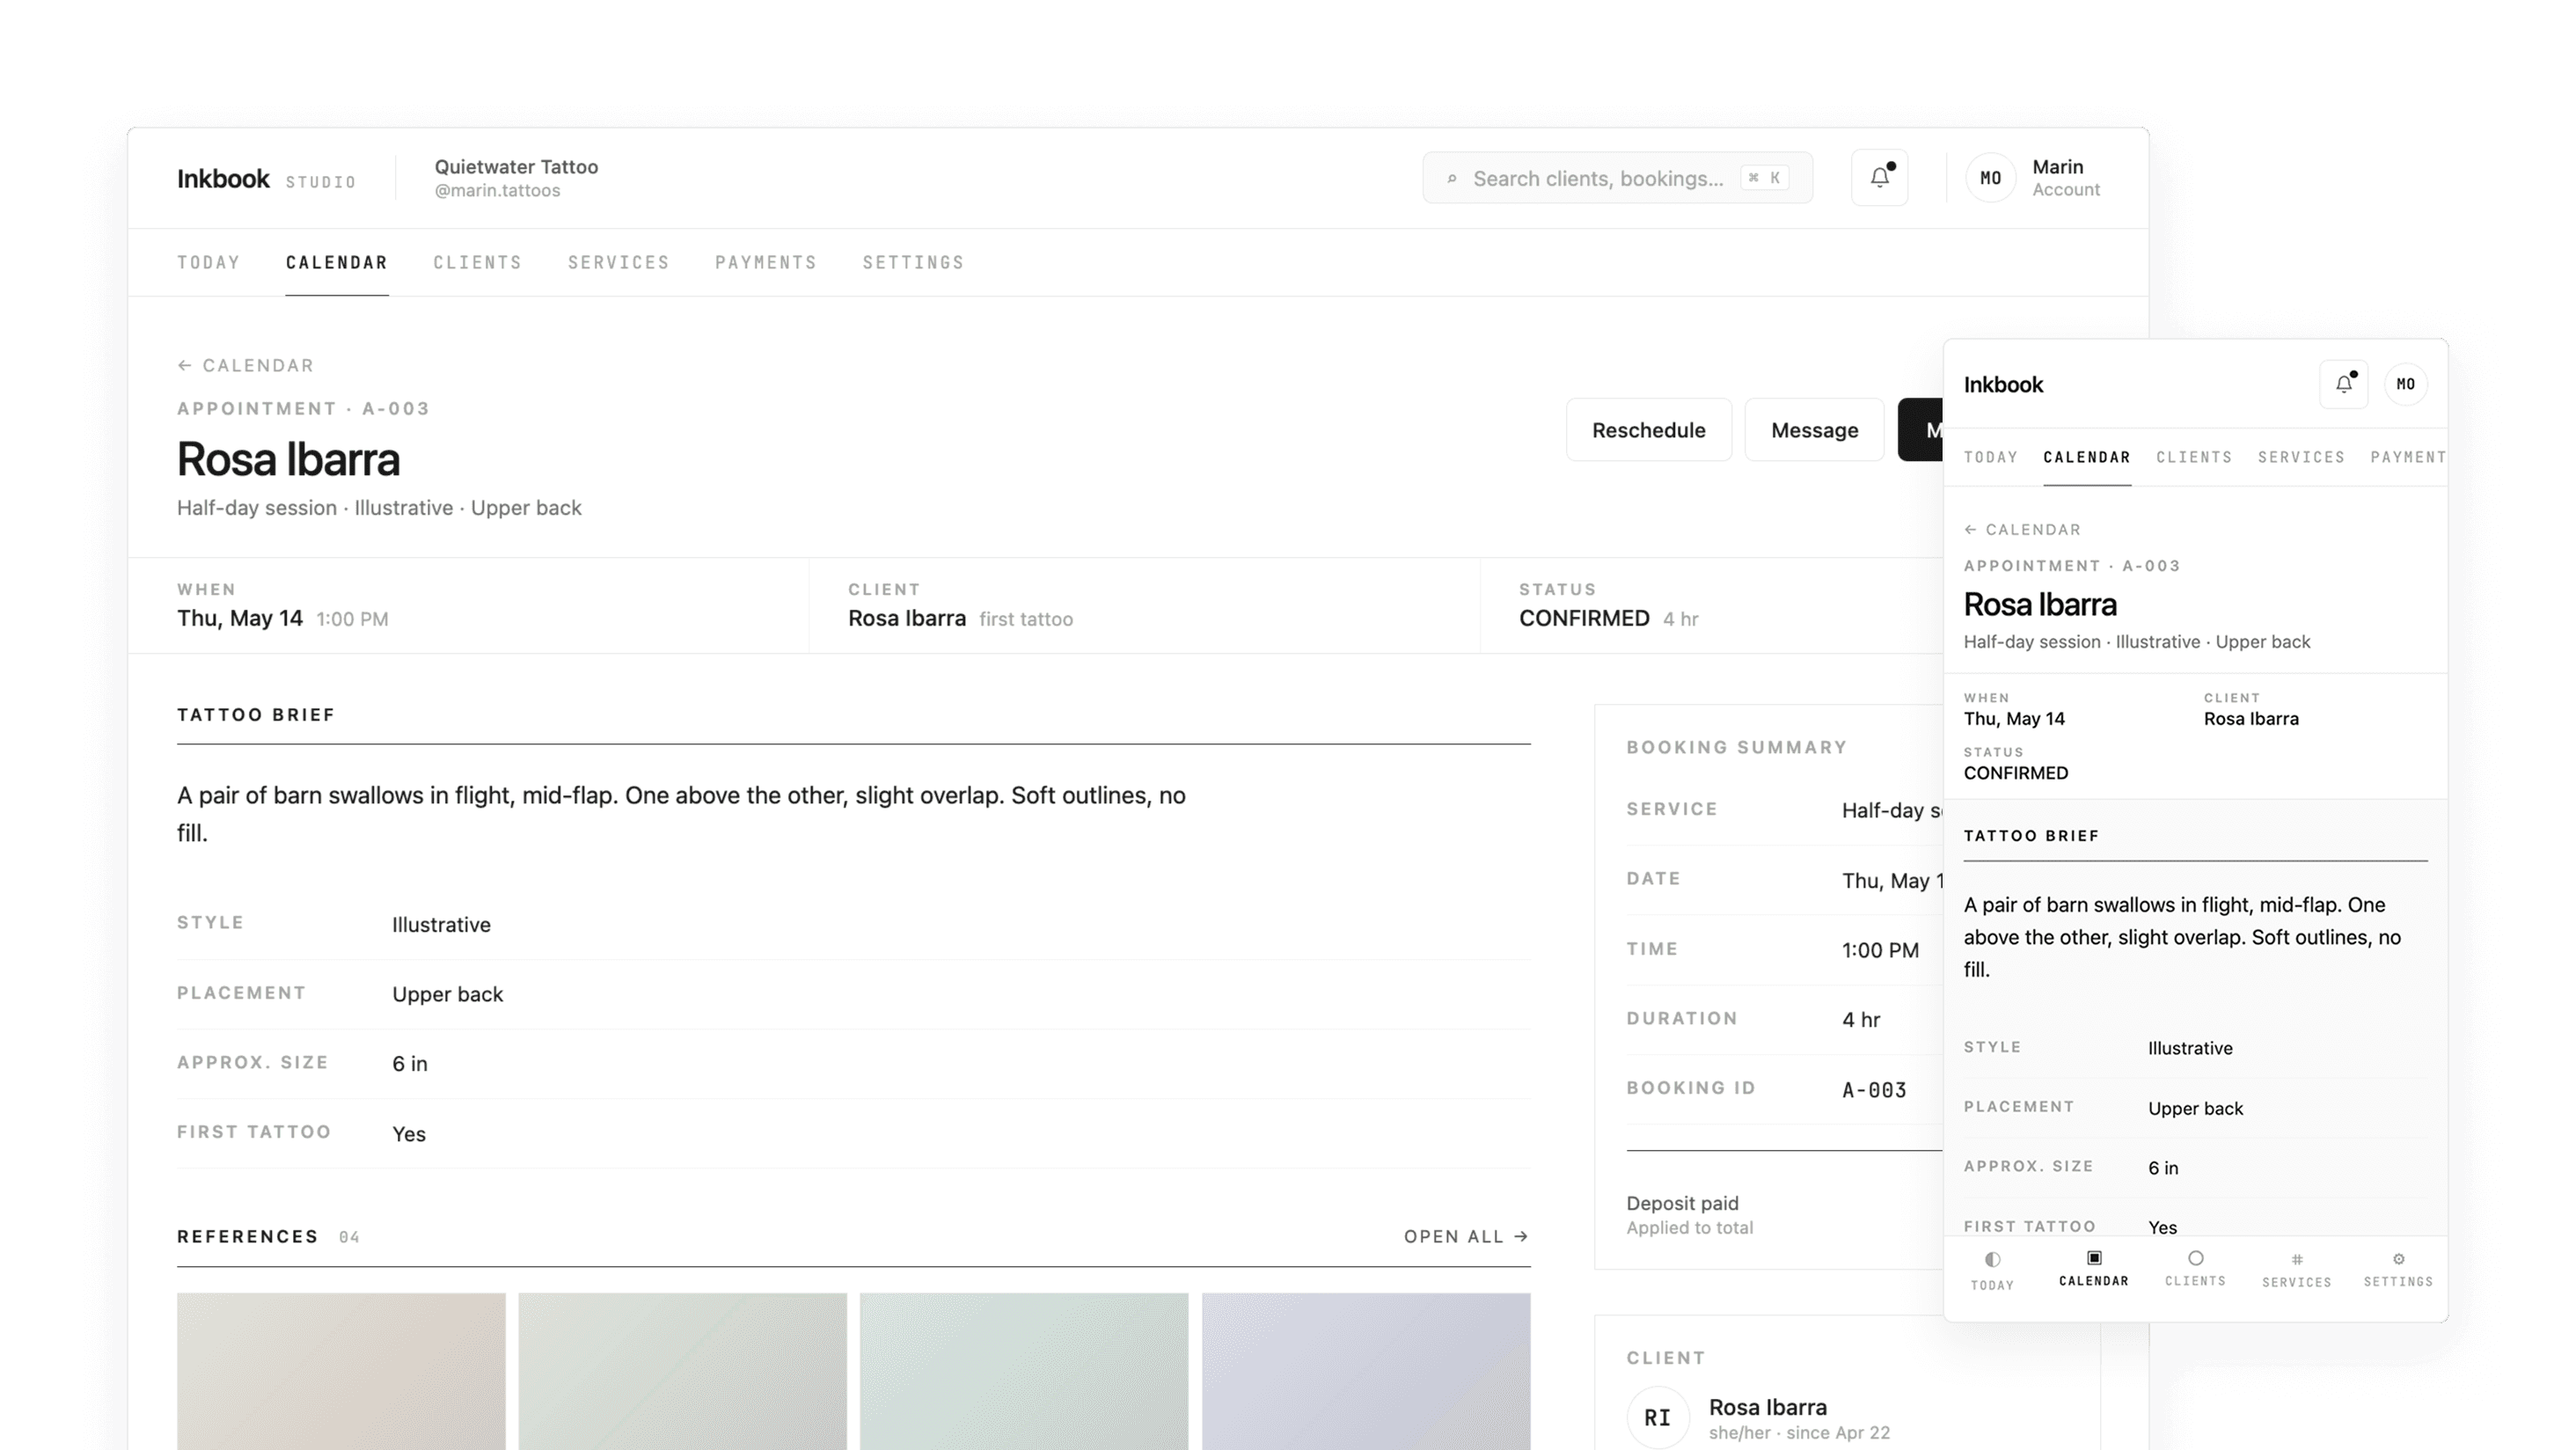Click '6 in' size value in mobile panel
The image size is (2576, 1450).
click(2163, 1168)
